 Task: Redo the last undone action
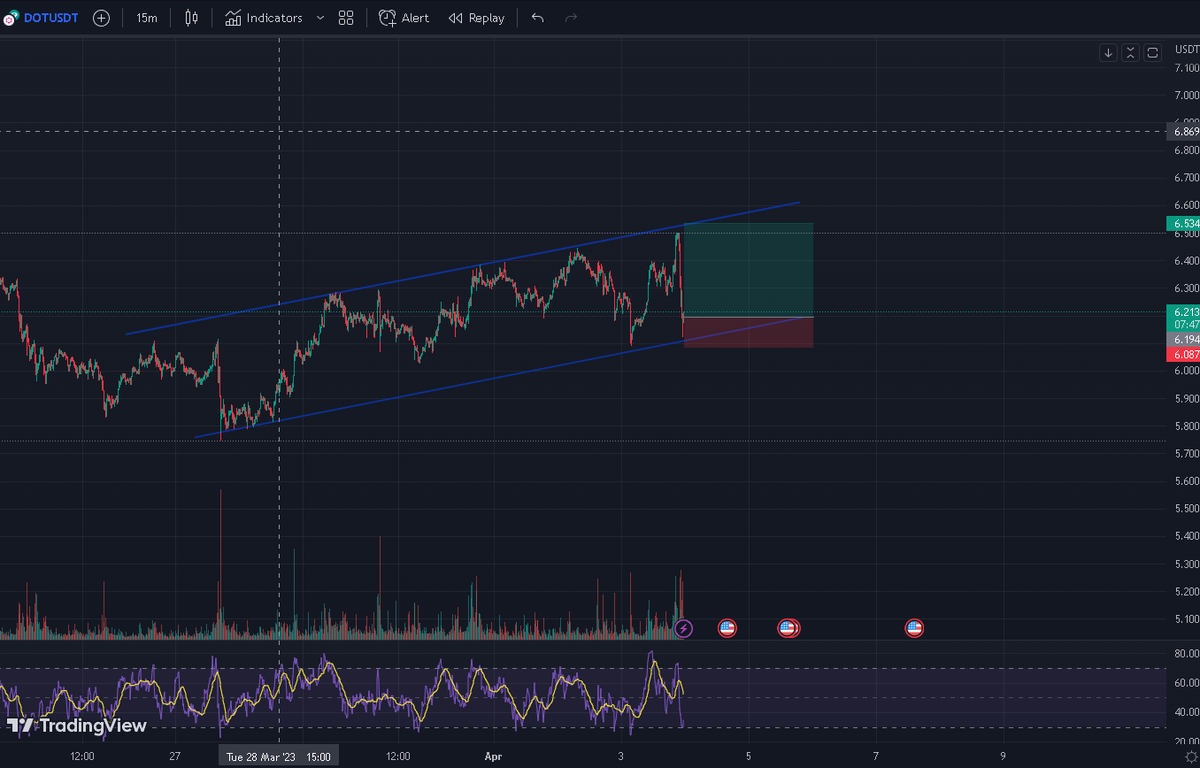pos(571,18)
